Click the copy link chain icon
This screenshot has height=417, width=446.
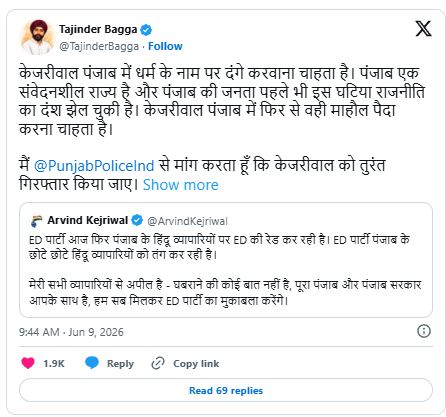(158, 363)
